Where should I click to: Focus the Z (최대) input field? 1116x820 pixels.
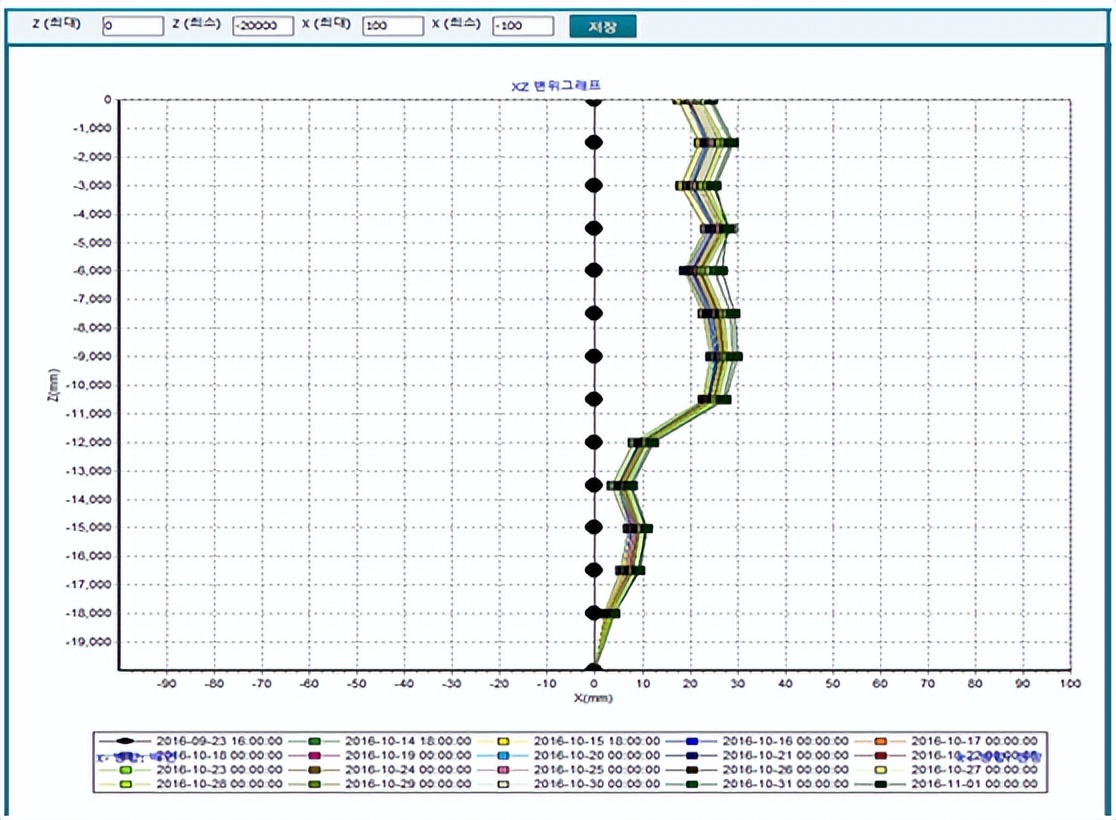(132, 26)
